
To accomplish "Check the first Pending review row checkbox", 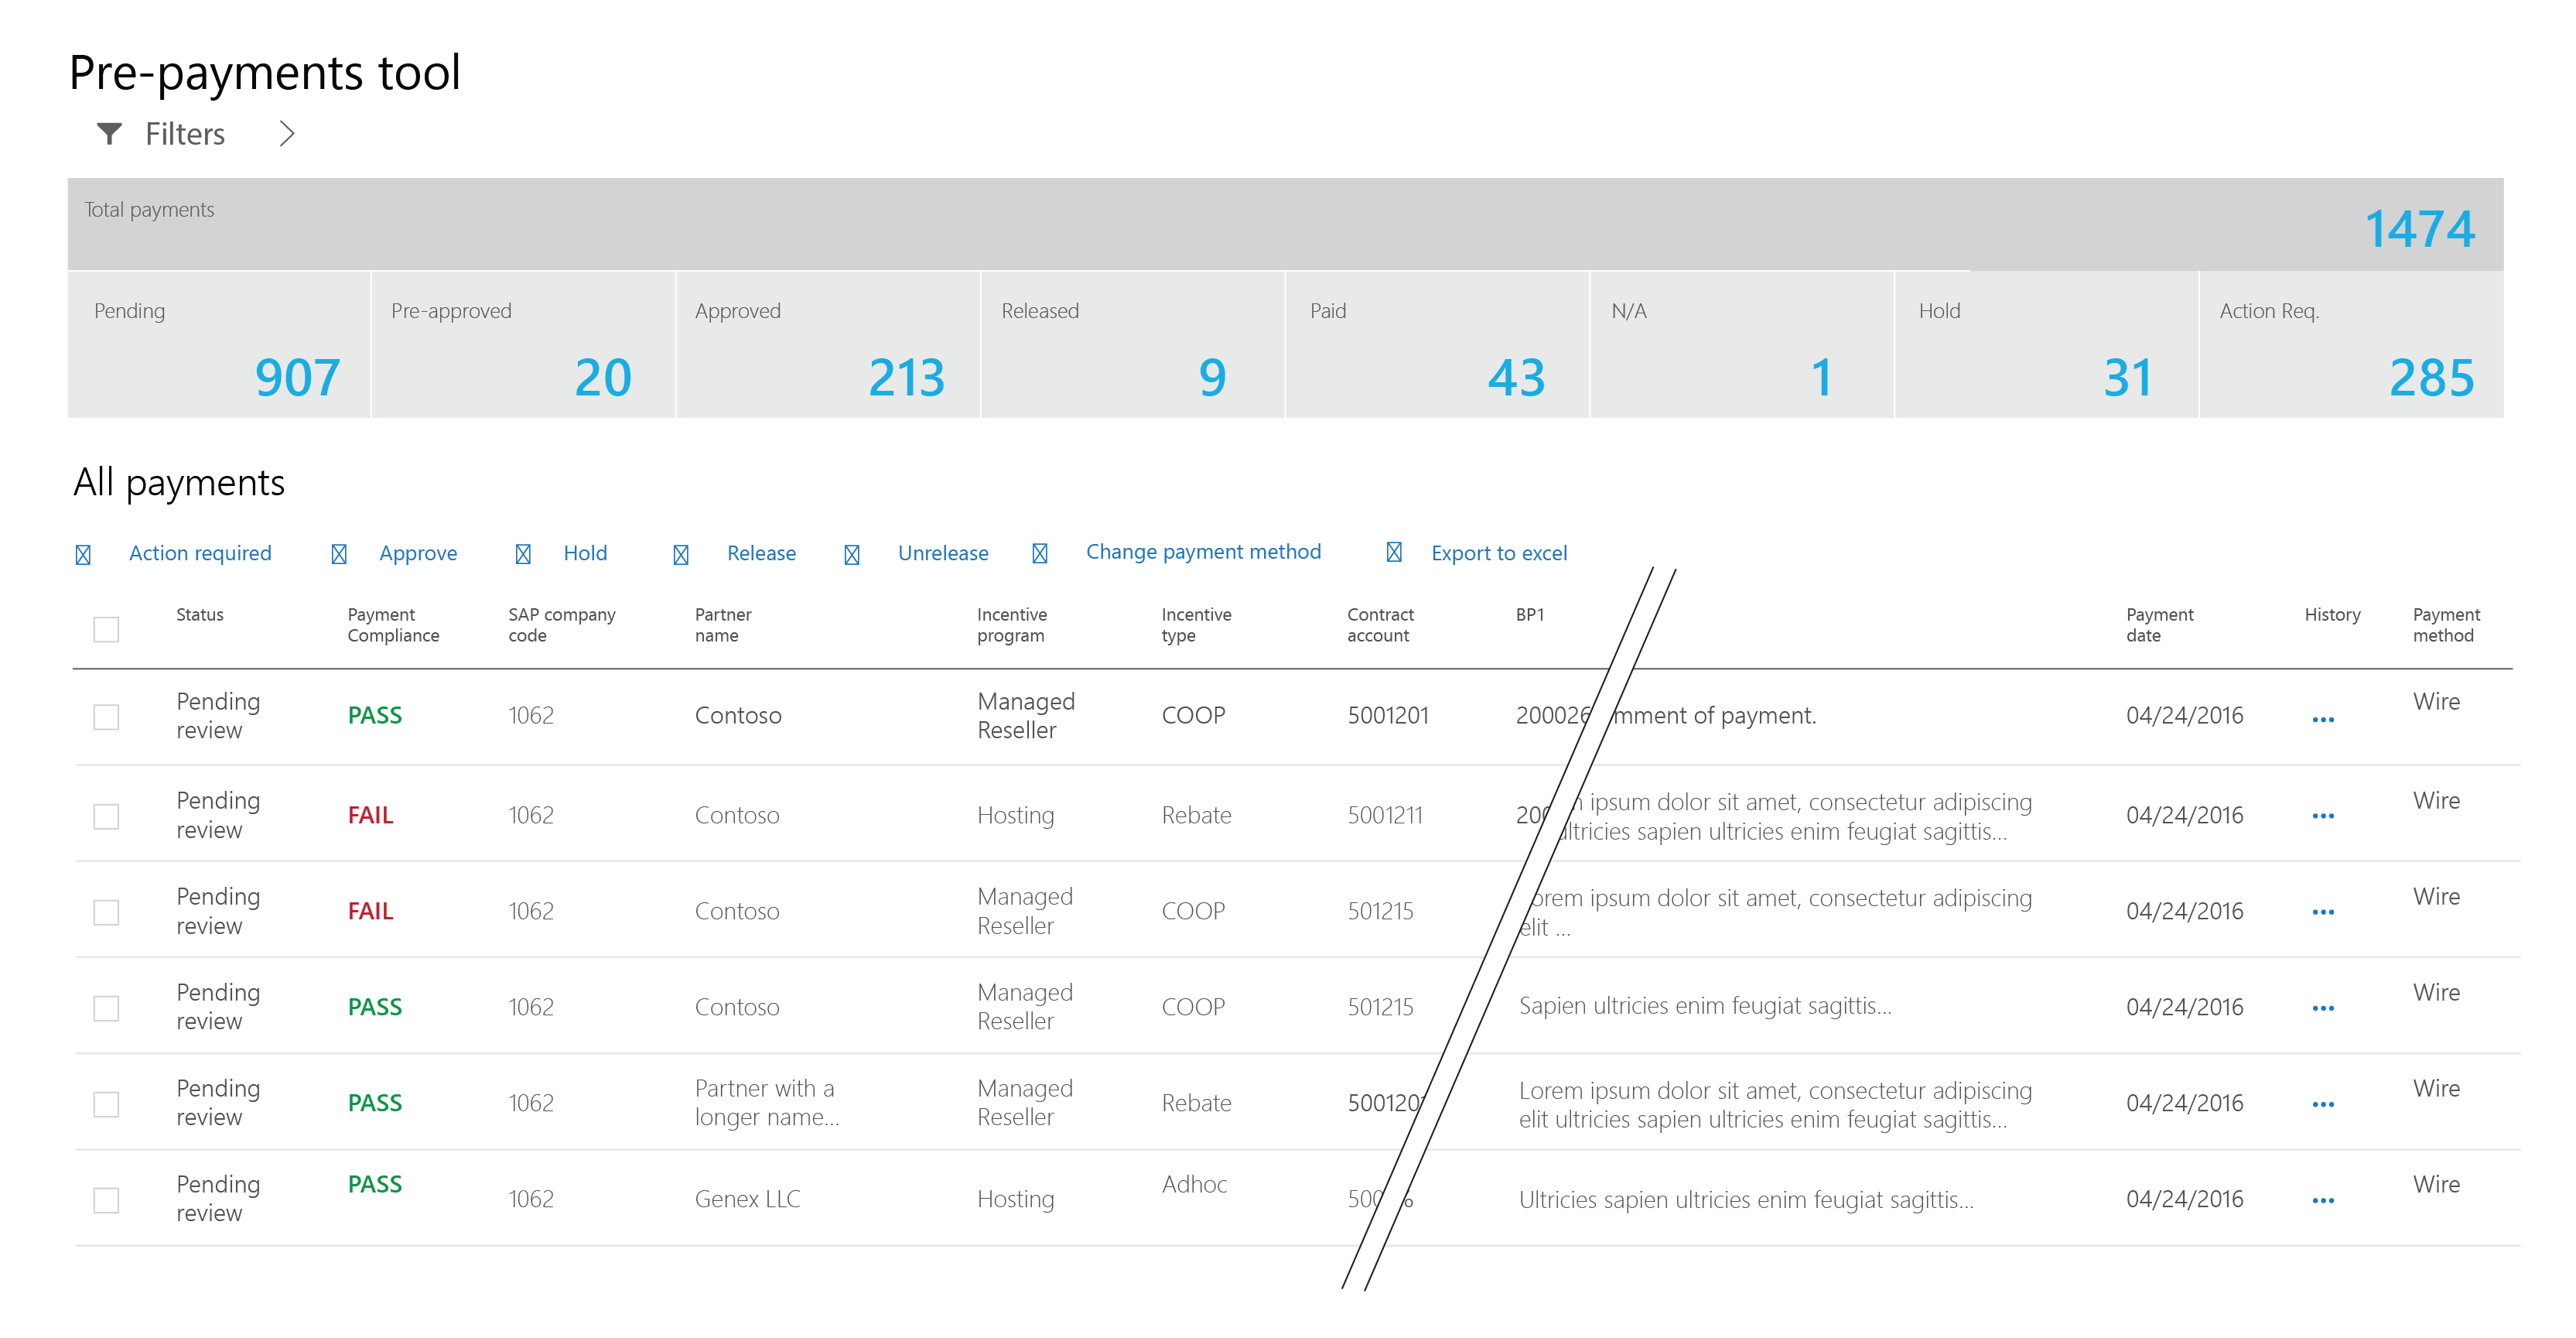I will [x=105, y=716].
